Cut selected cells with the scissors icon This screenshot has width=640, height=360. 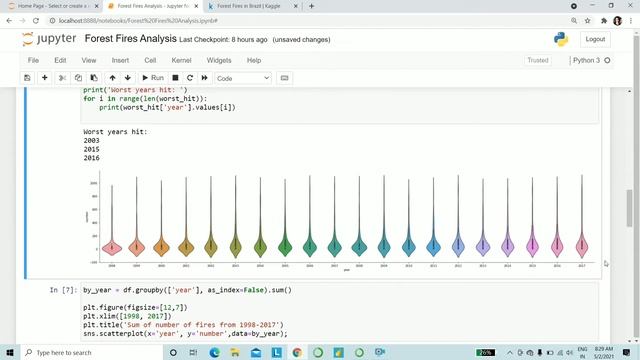pos(62,78)
